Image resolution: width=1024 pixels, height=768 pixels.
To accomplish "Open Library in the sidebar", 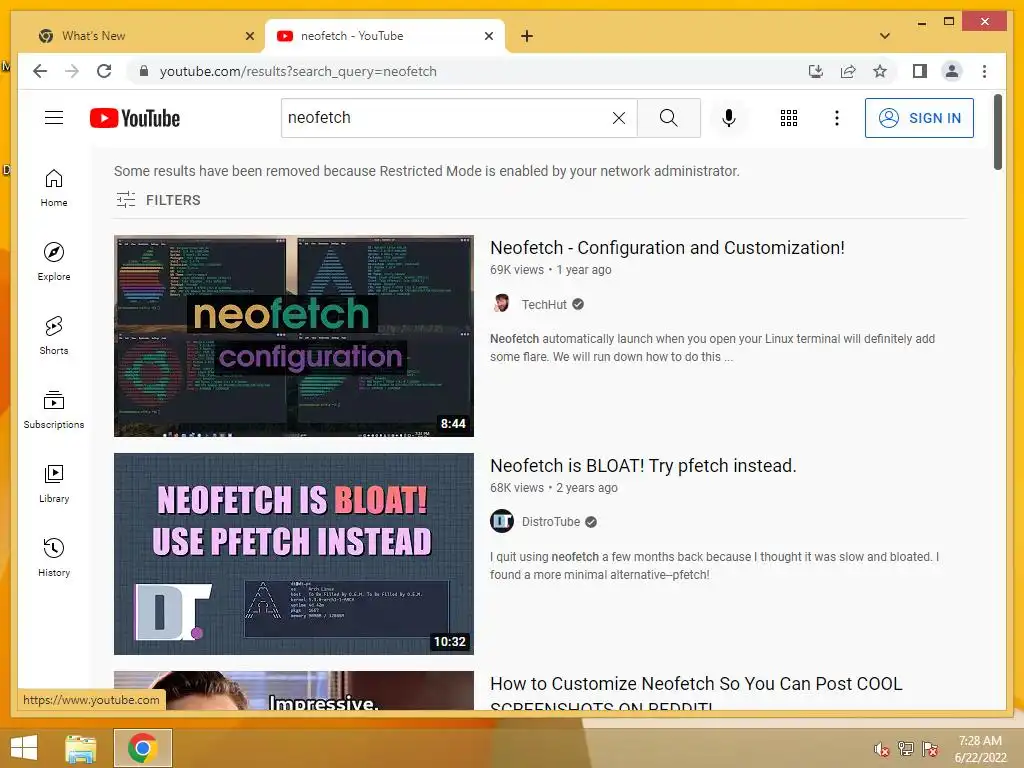I will (x=54, y=484).
